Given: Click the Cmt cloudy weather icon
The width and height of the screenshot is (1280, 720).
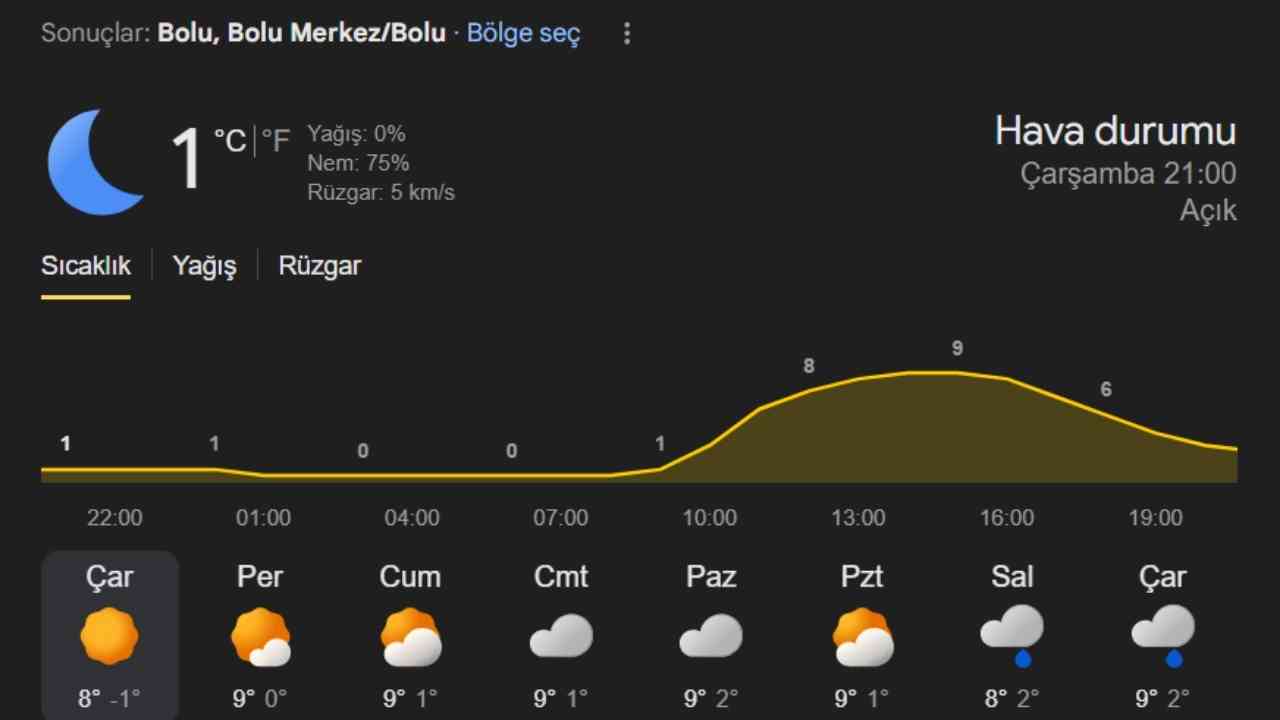Looking at the screenshot, I should click(561, 636).
